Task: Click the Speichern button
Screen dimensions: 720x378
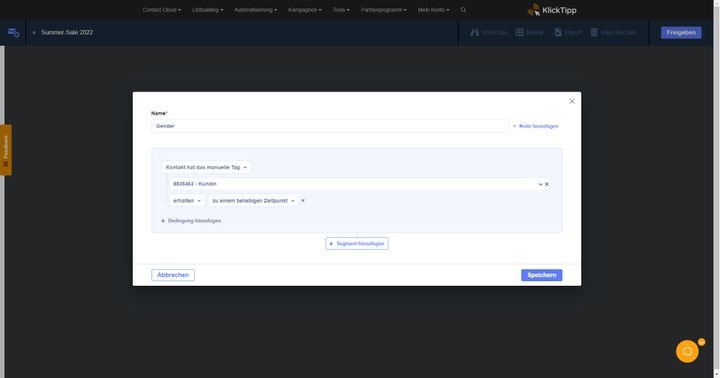Action: [x=541, y=275]
